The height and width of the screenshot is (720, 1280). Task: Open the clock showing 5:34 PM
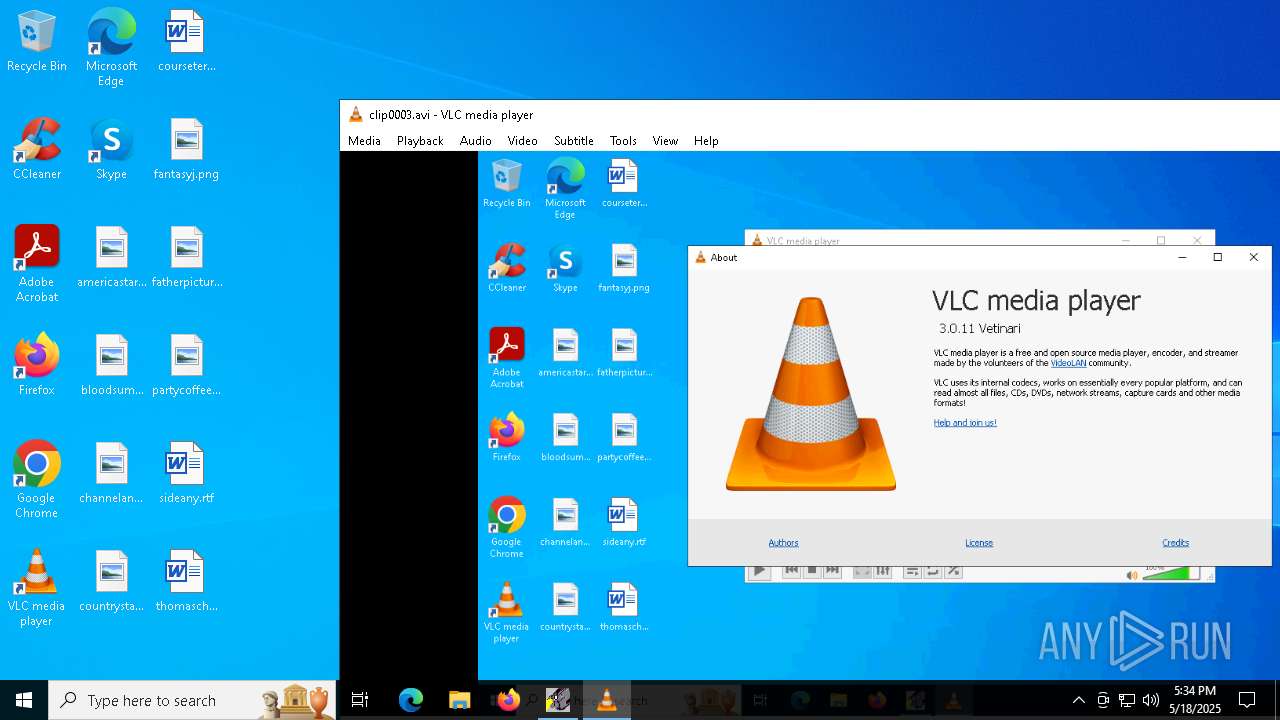1195,700
